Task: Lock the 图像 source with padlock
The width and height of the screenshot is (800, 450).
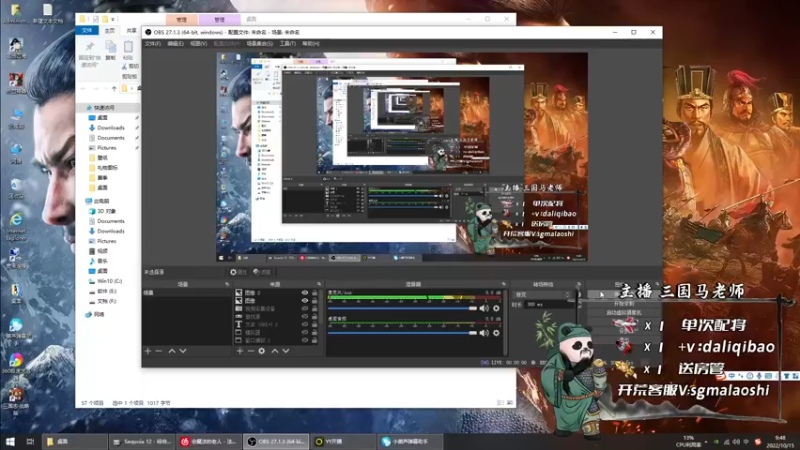Action: pos(314,301)
